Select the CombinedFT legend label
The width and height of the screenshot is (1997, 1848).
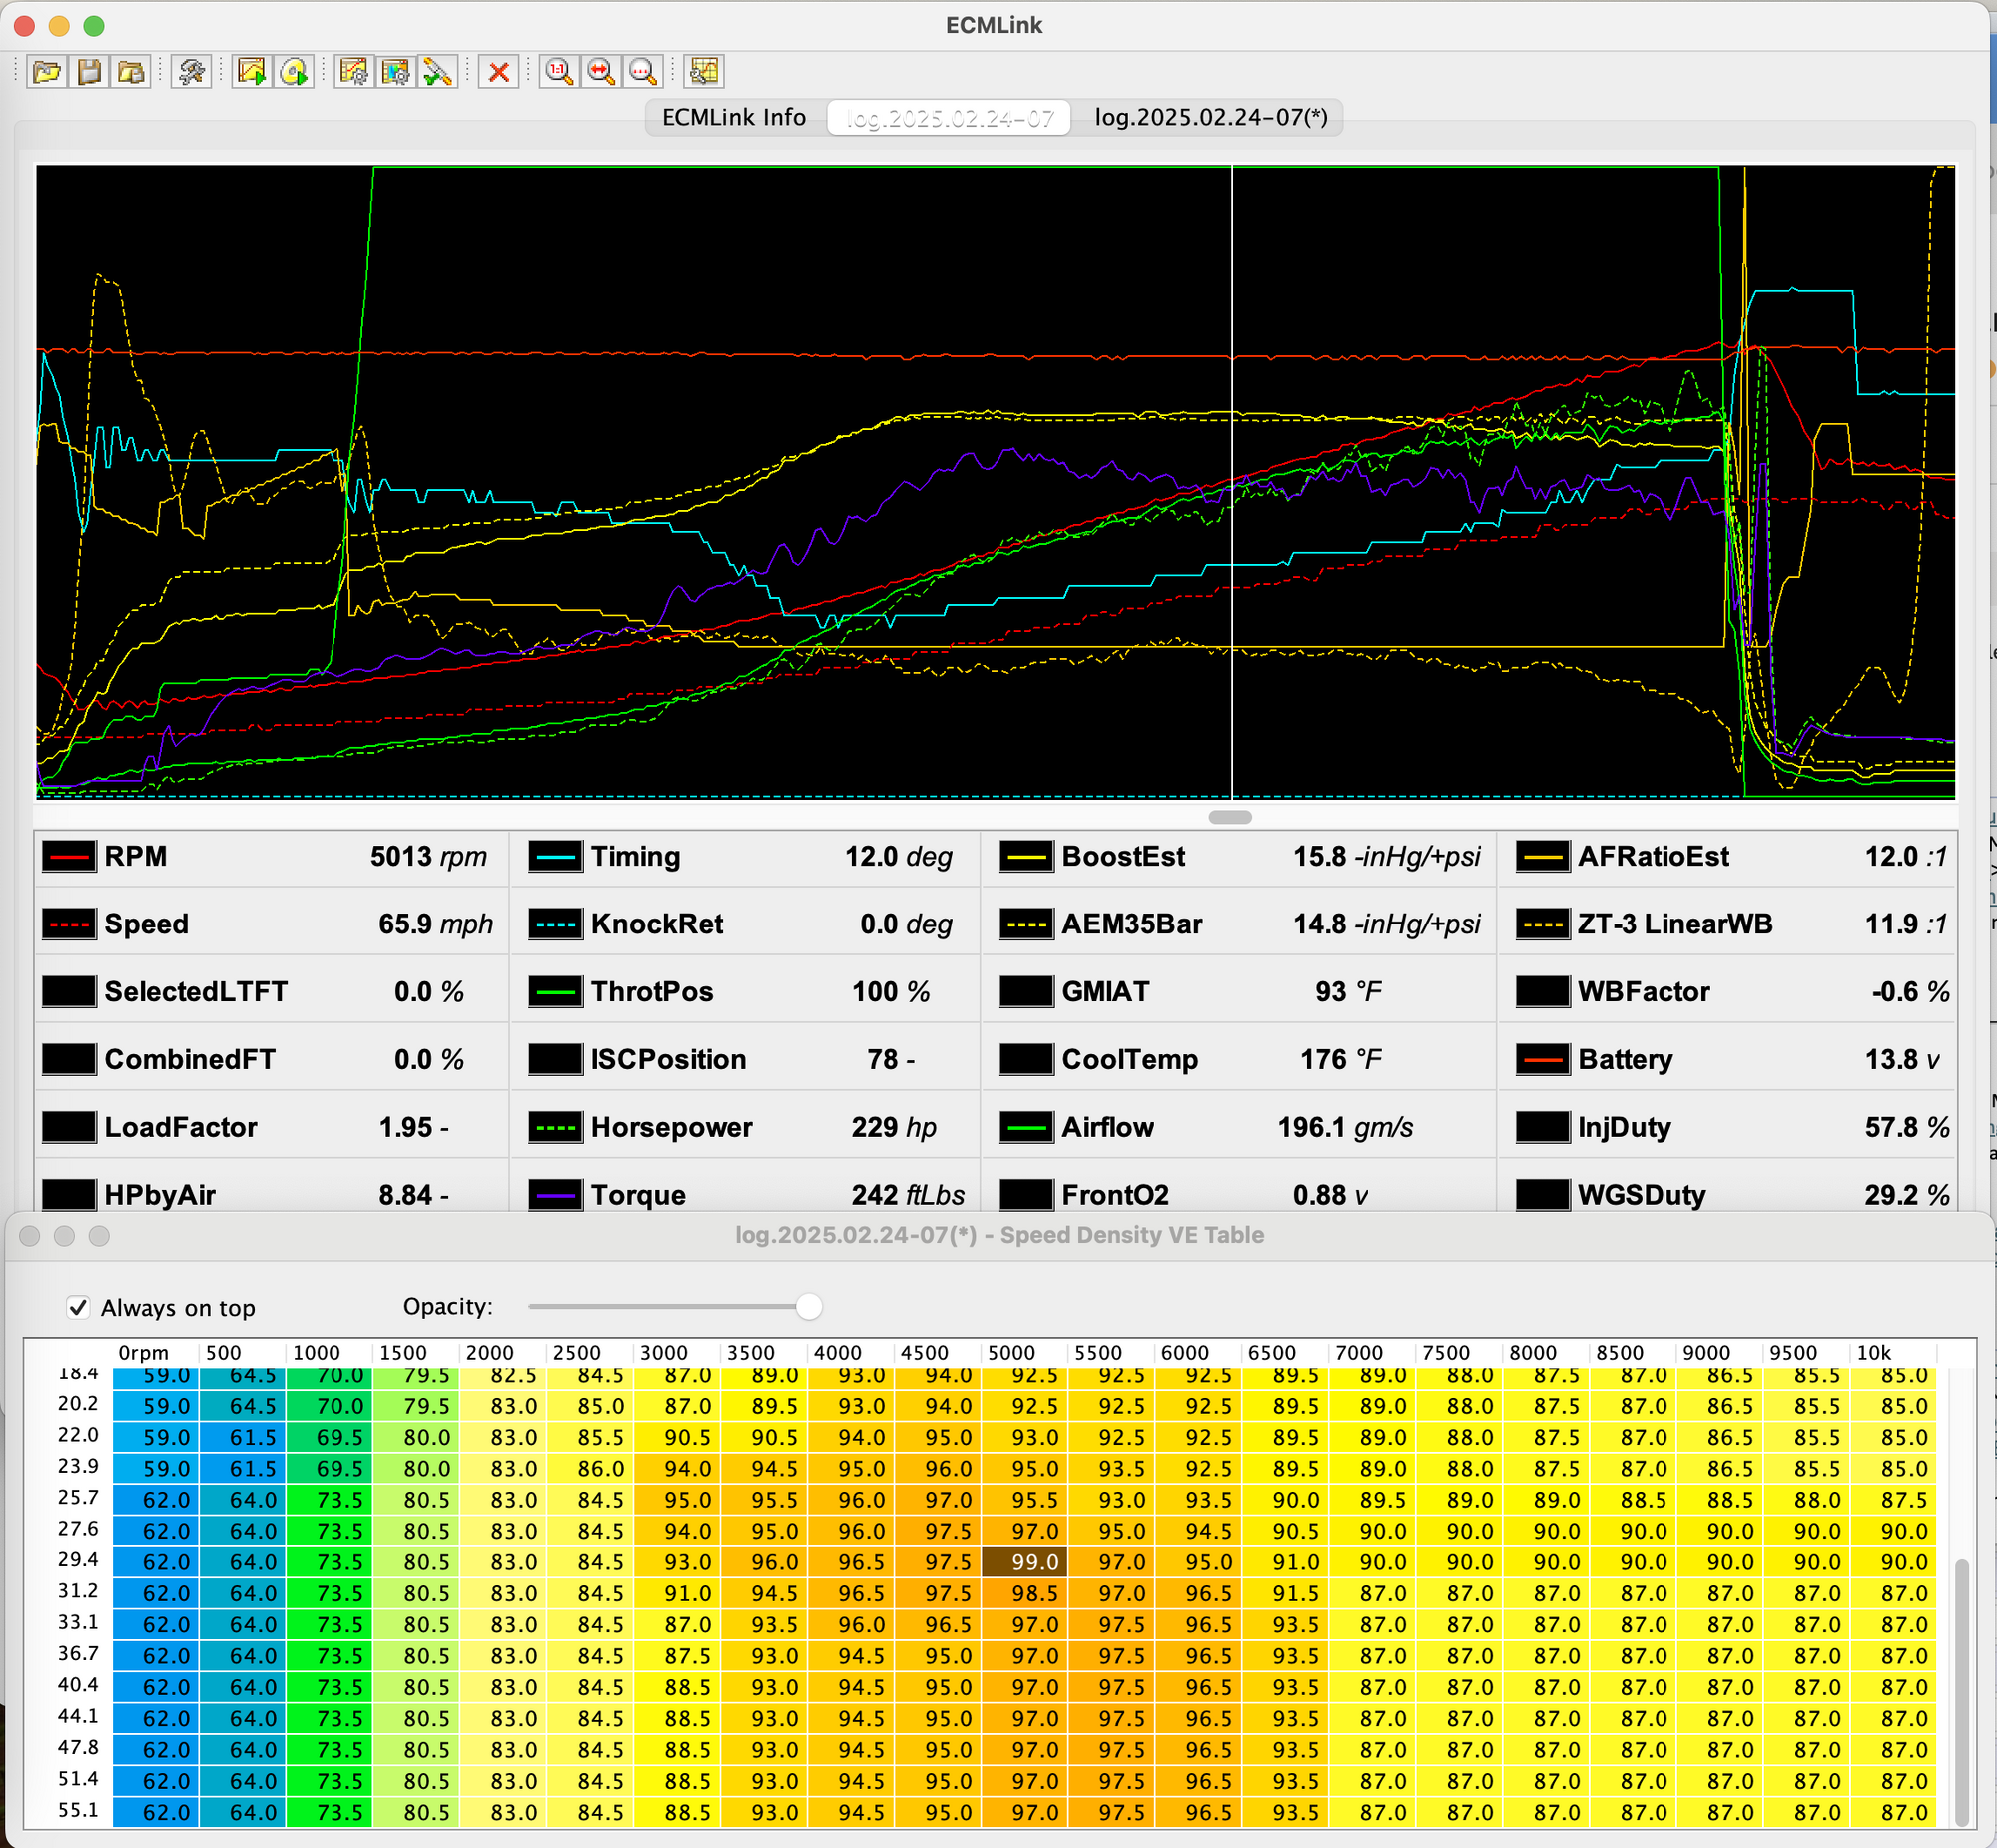click(x=190, y=1059)
